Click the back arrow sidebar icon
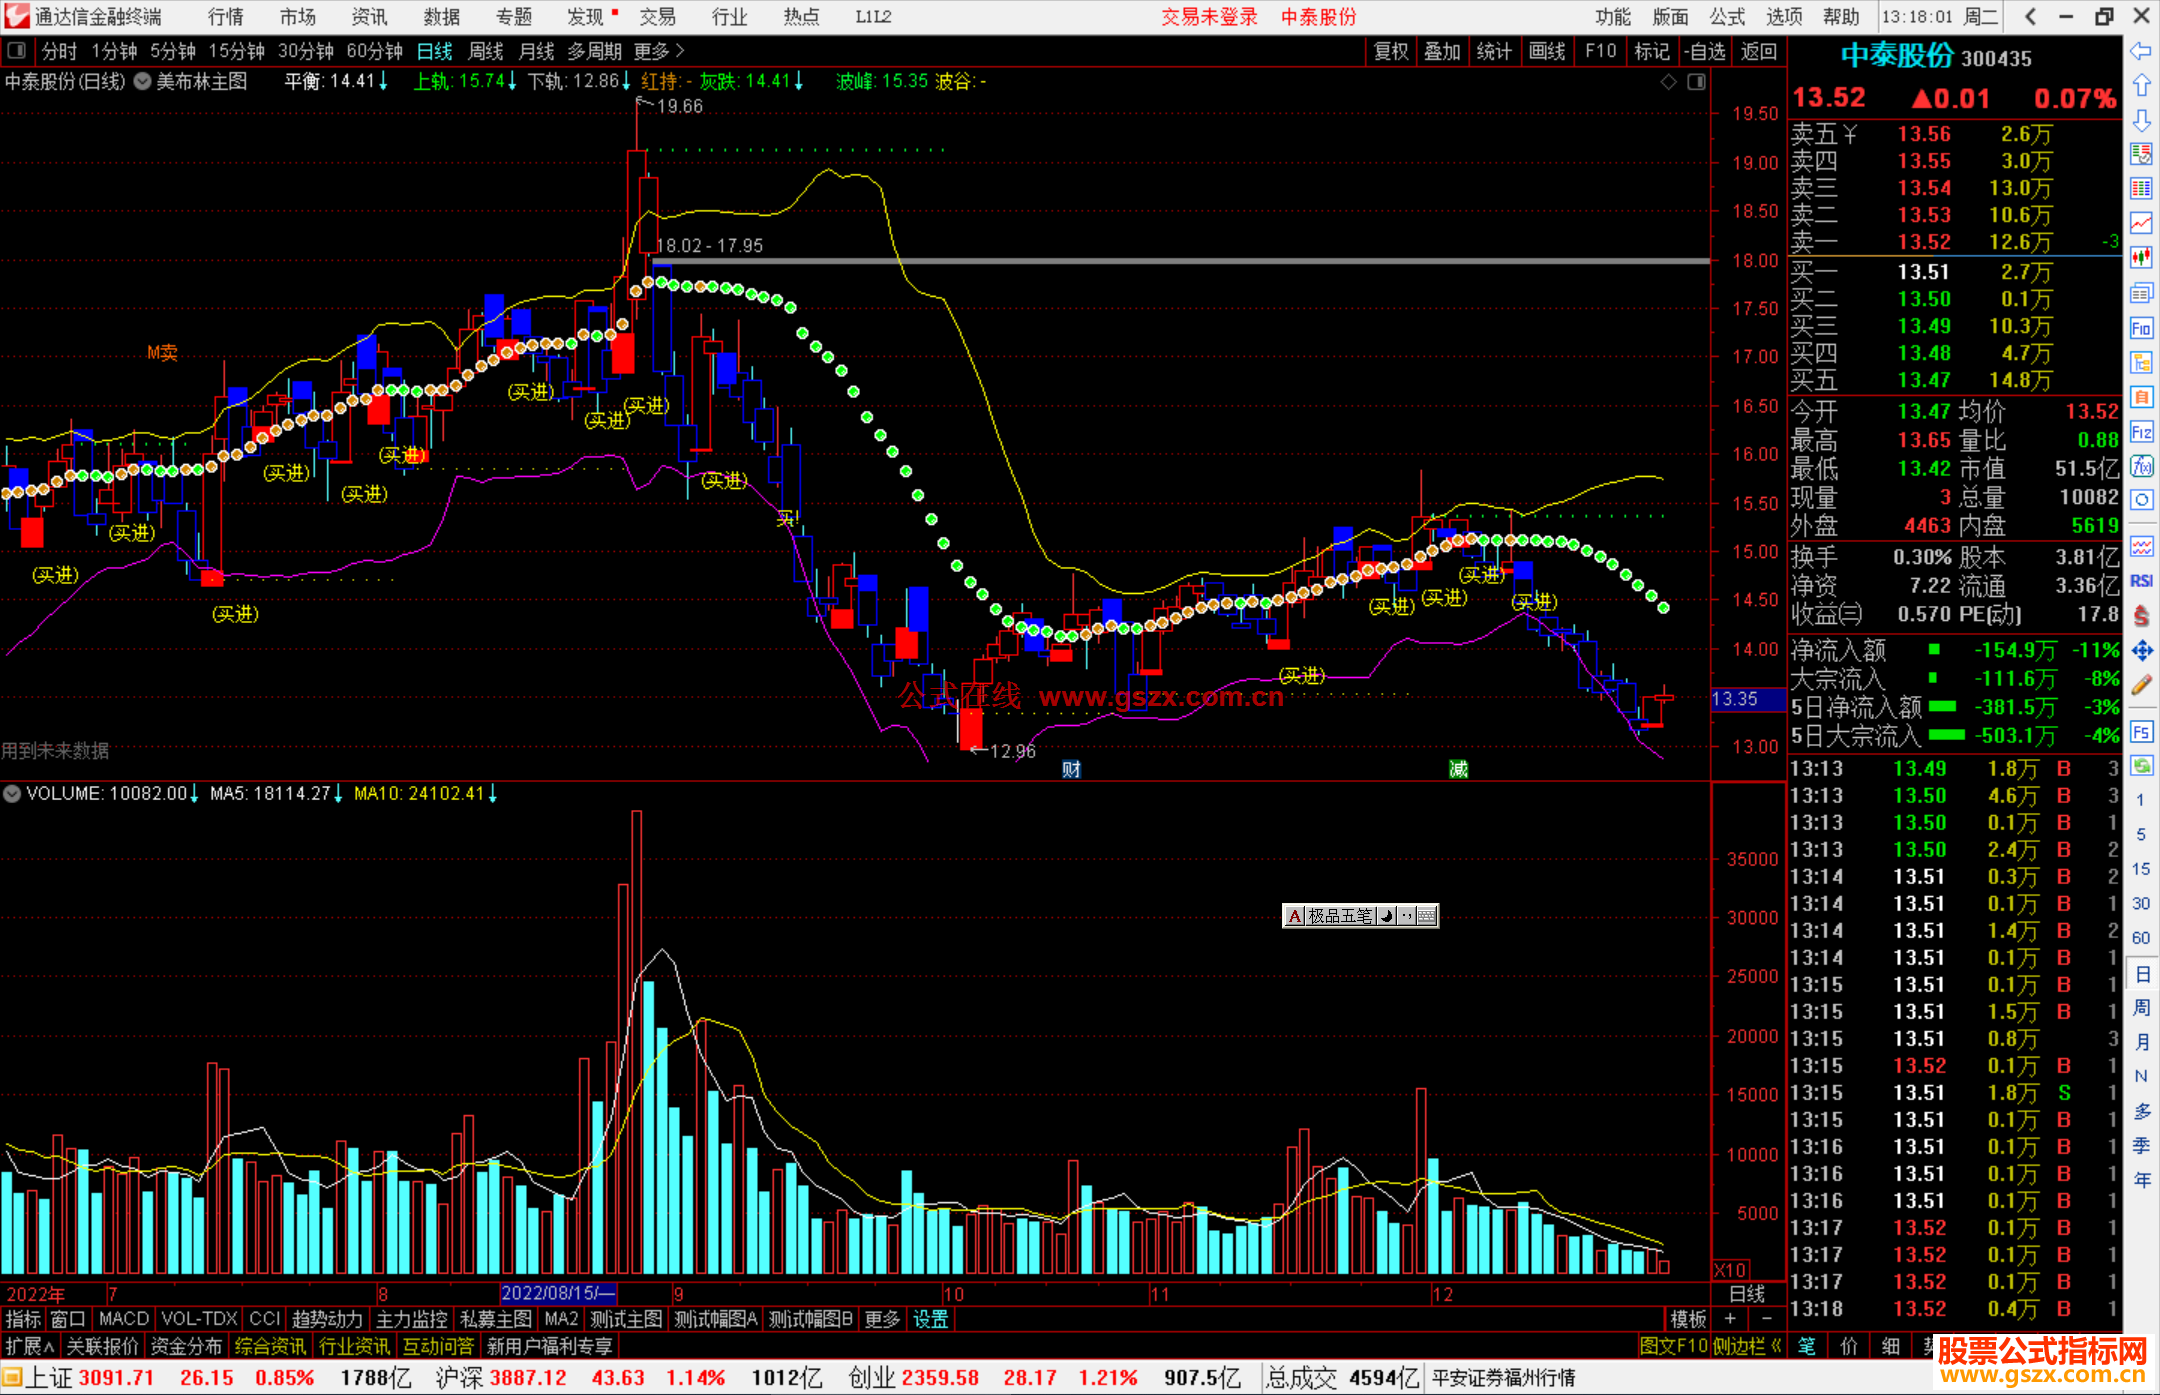 coord(2141,51)
